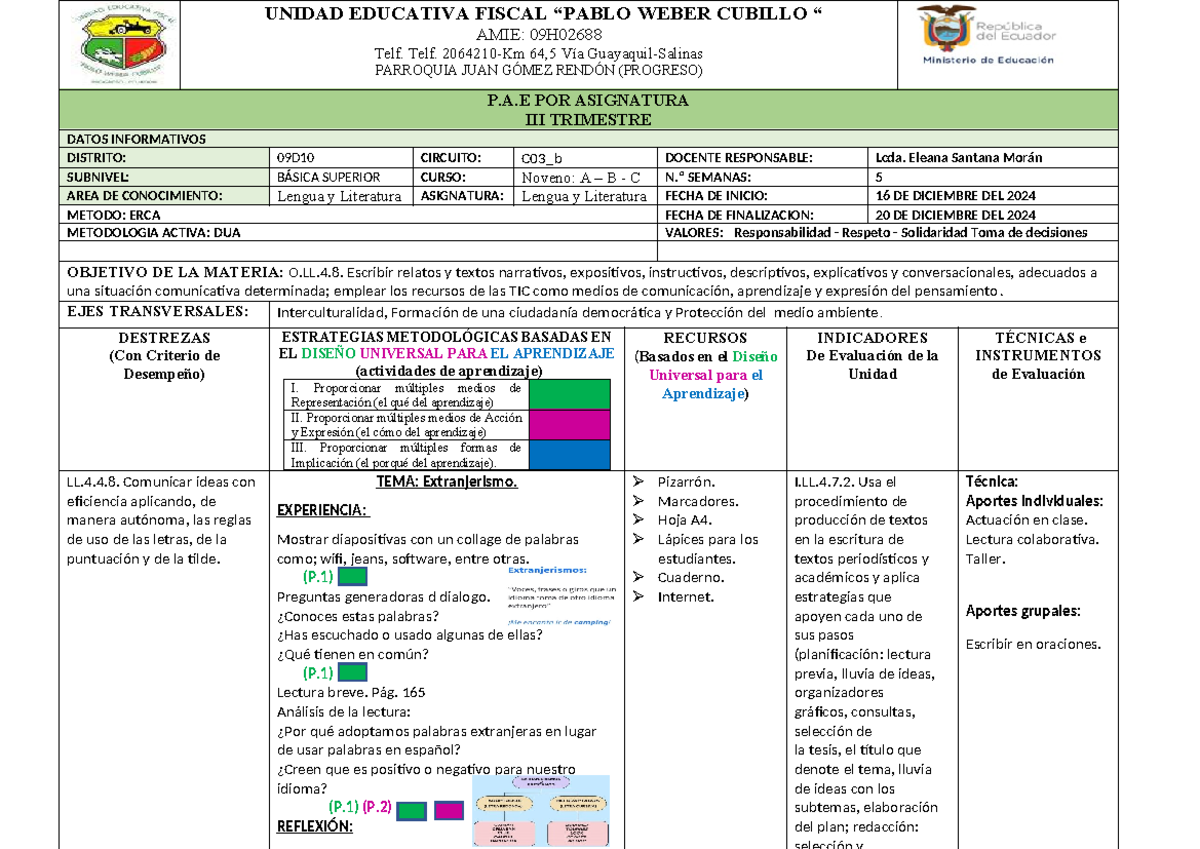Click the METODO: ERCA cell
This screenshot has width=1200, height=849.
click(x=360, y=215)
